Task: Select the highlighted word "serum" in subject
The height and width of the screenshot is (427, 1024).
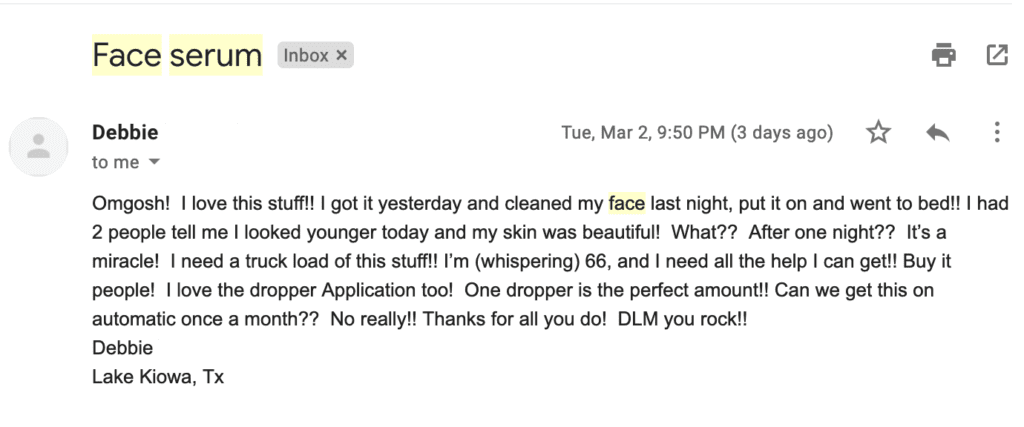Action: pyautogui.click(x=216, y=55)
